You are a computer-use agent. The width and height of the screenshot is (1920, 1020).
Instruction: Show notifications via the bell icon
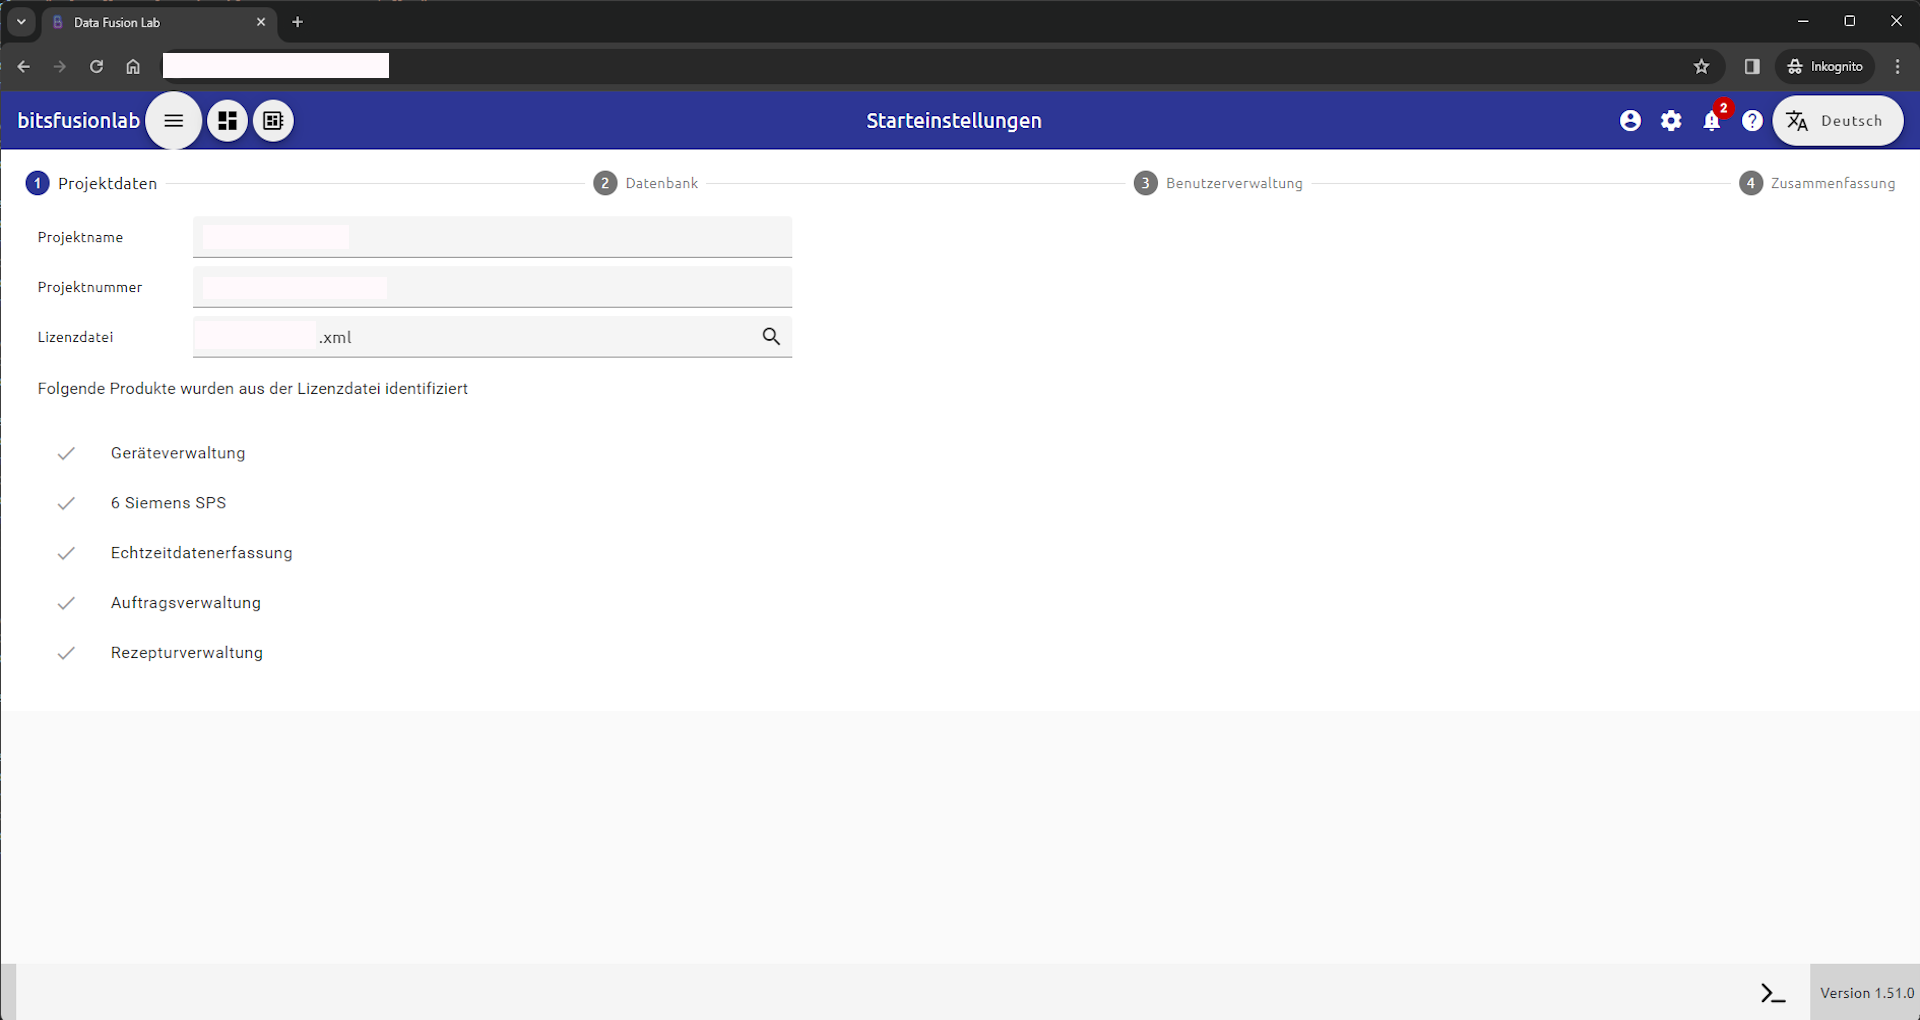[1712, 121]
